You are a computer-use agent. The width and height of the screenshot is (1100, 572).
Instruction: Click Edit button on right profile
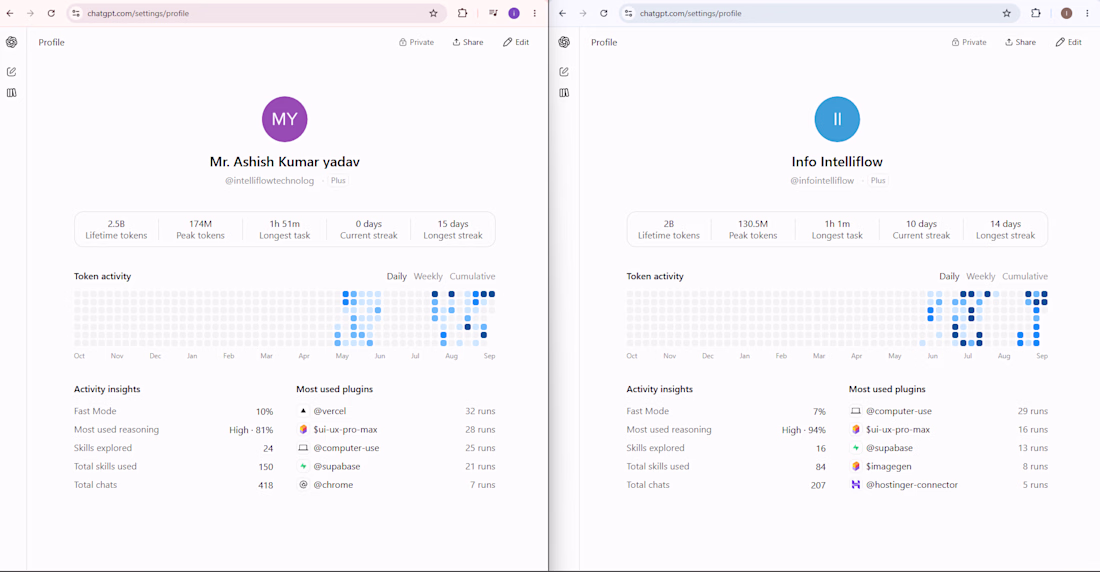click(x=1068, y=42)
